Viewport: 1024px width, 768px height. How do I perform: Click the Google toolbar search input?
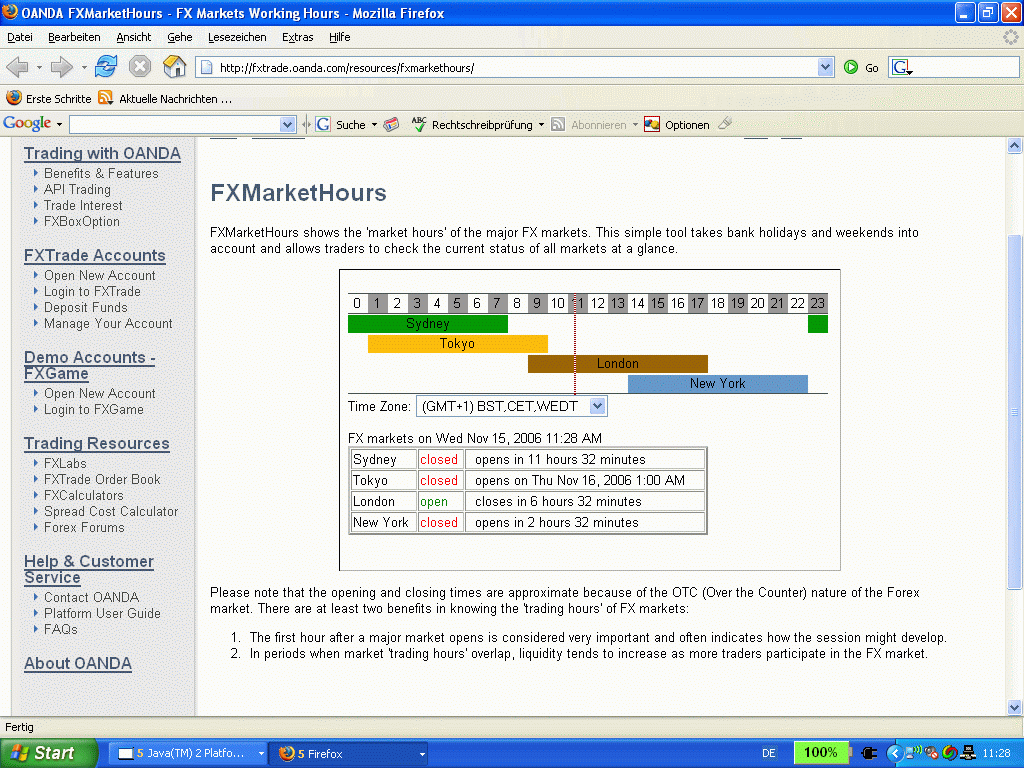click(174, 125)
